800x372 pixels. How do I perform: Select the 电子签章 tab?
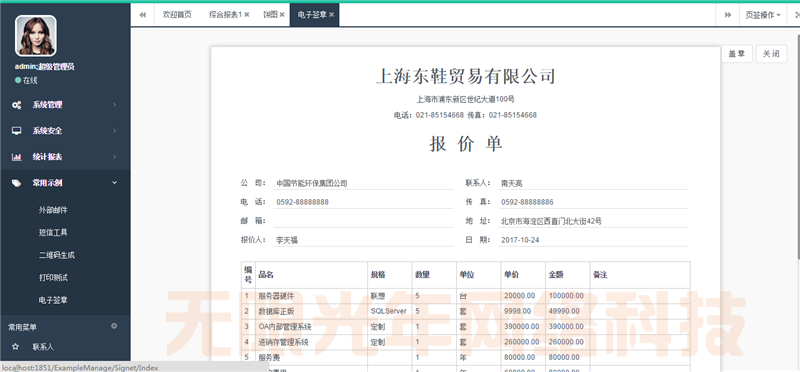coord(312,15)
